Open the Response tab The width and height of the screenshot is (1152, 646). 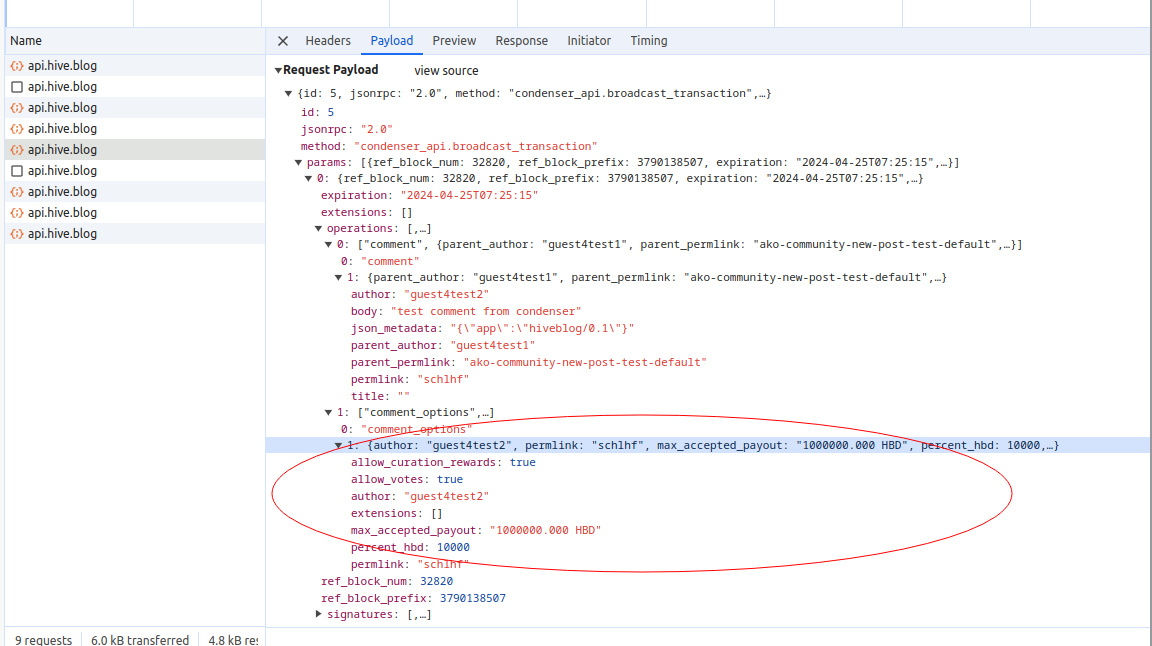(521, 41)
